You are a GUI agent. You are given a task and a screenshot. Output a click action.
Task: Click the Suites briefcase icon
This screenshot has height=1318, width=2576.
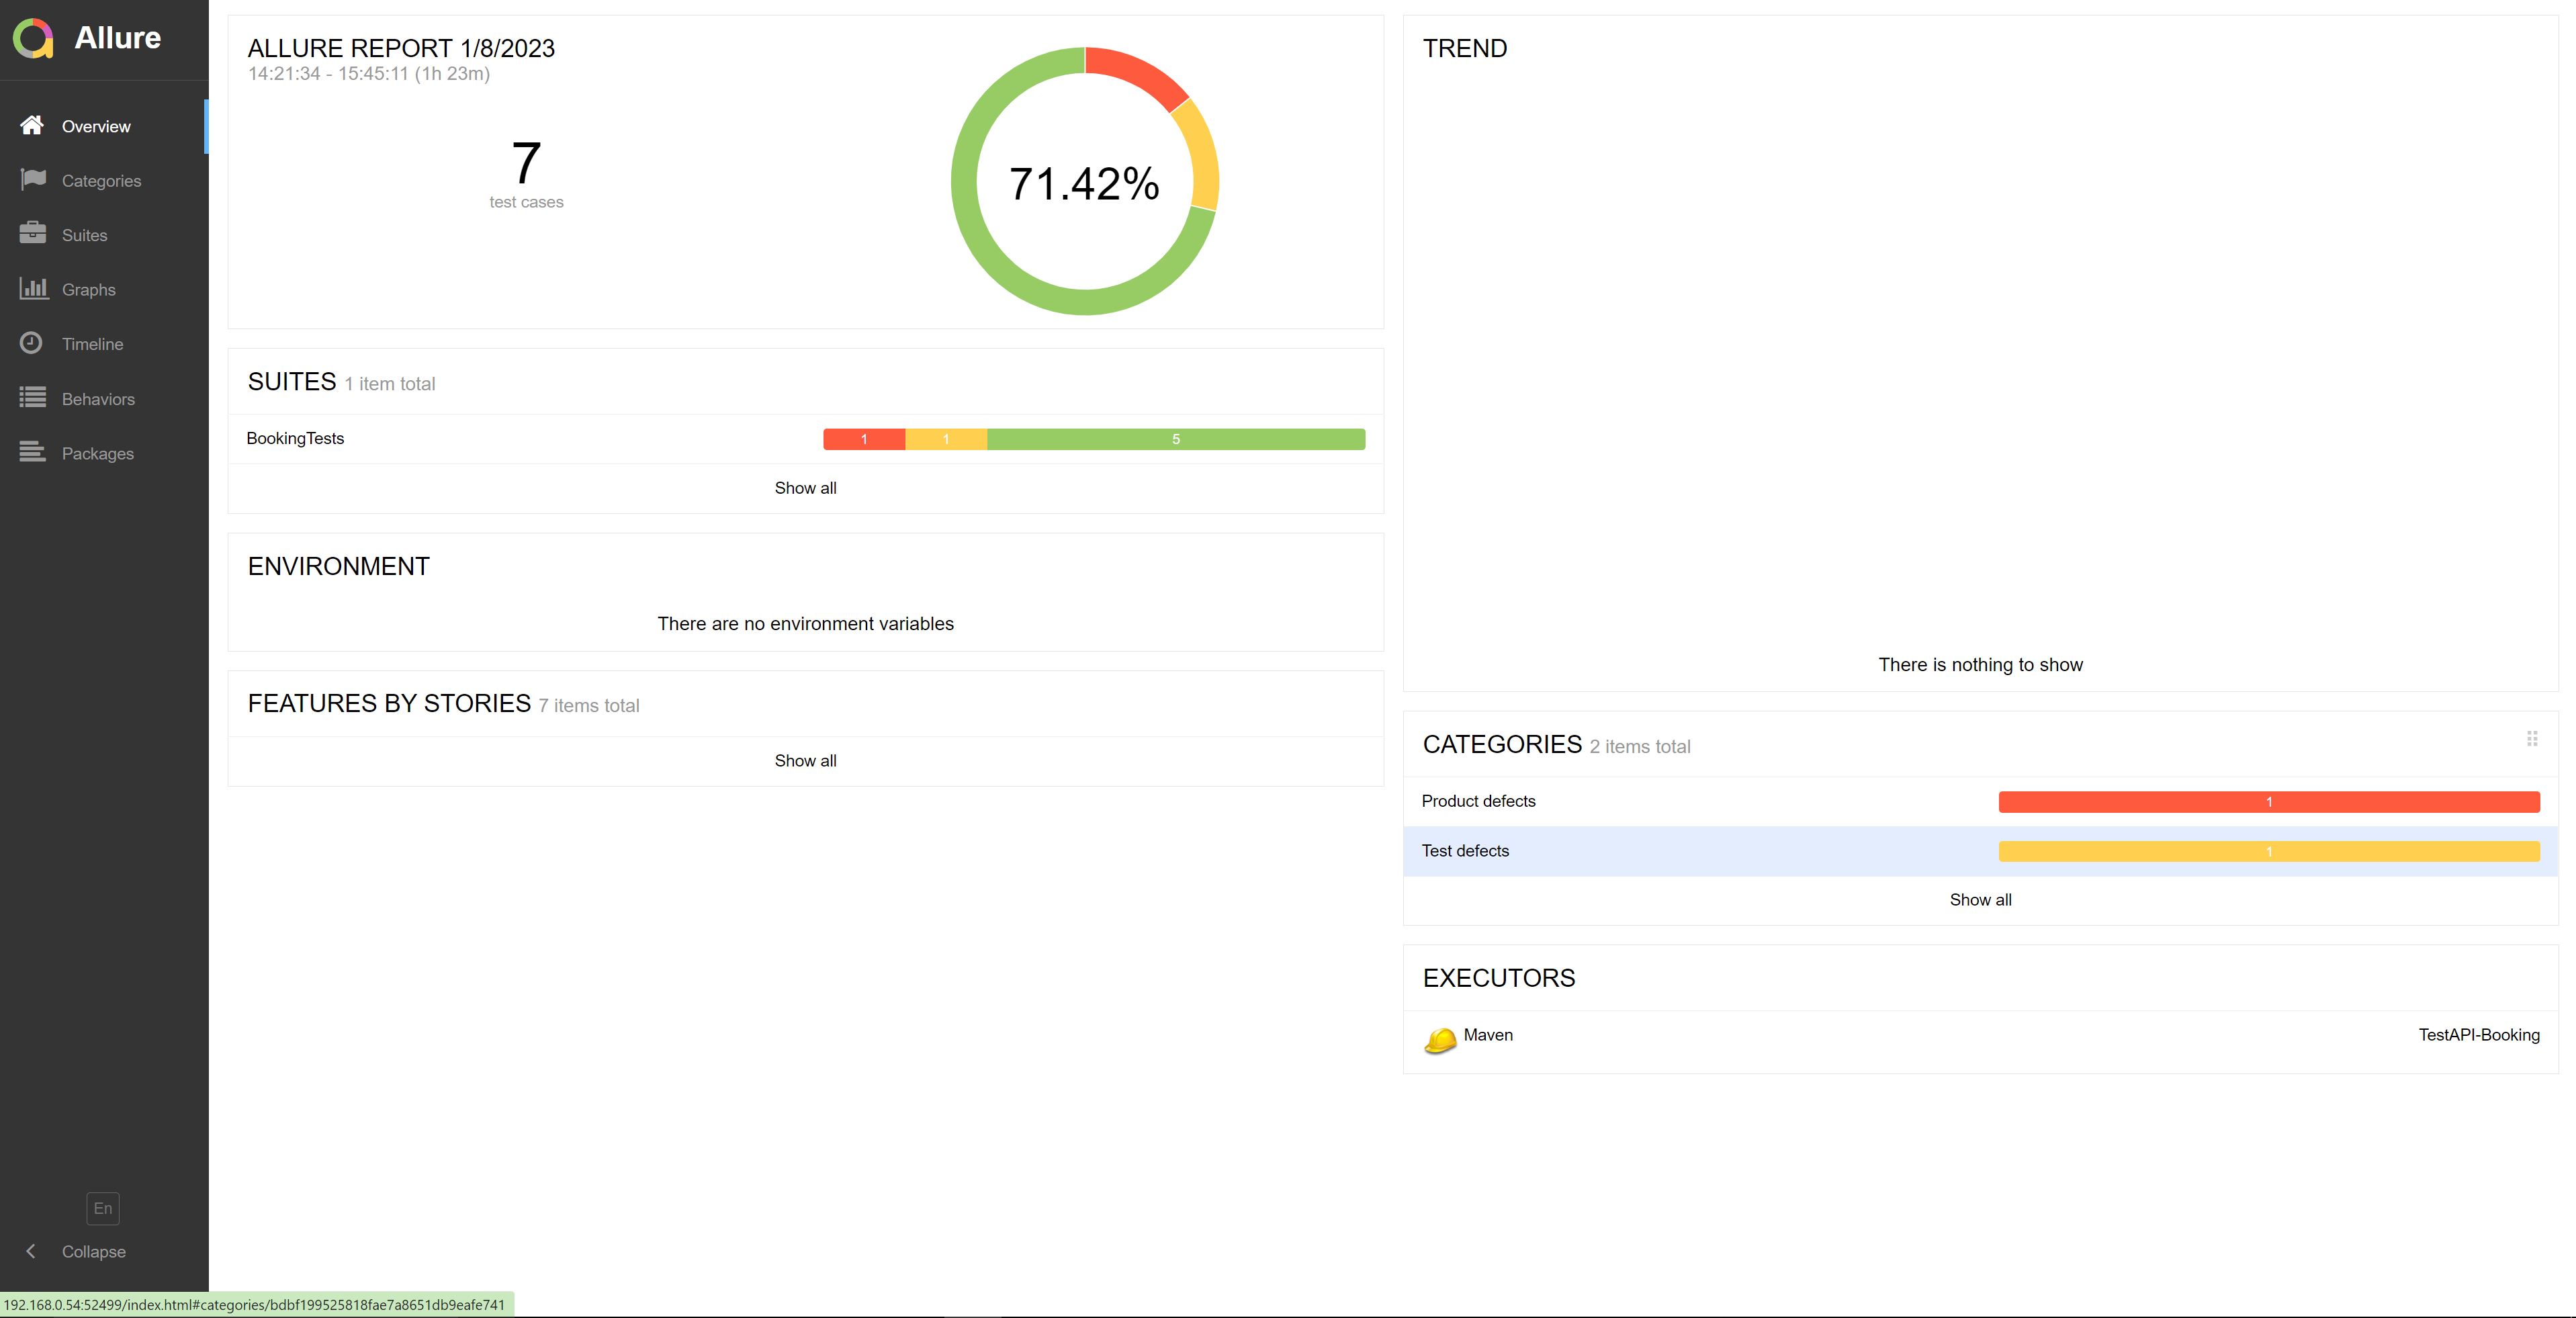pos(32,233)
